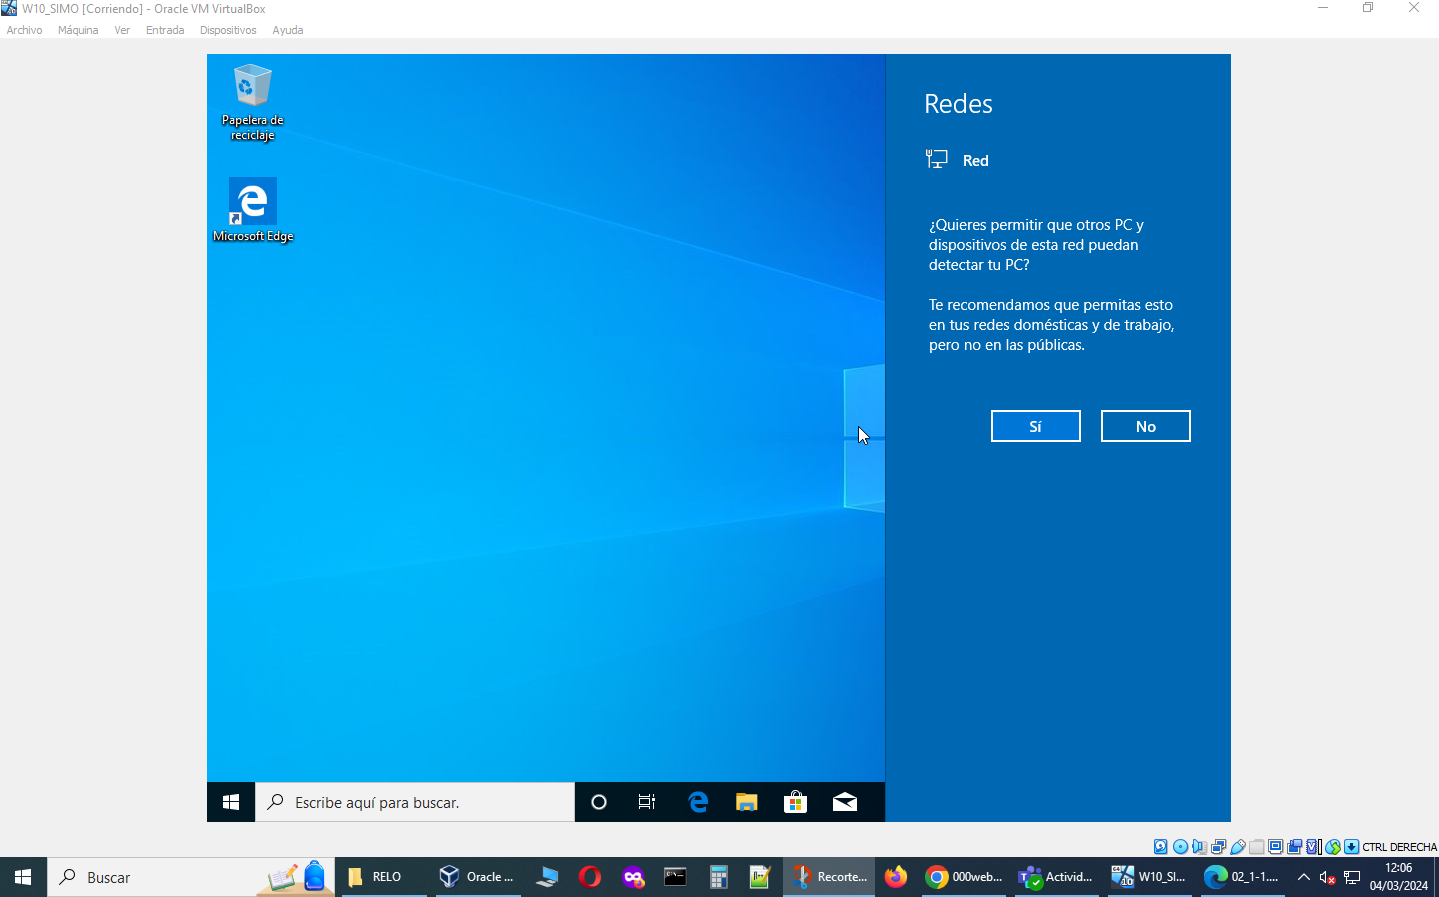Open the Ver menu
Viewport: 1439px width, 897px height.
coord(122,30)
